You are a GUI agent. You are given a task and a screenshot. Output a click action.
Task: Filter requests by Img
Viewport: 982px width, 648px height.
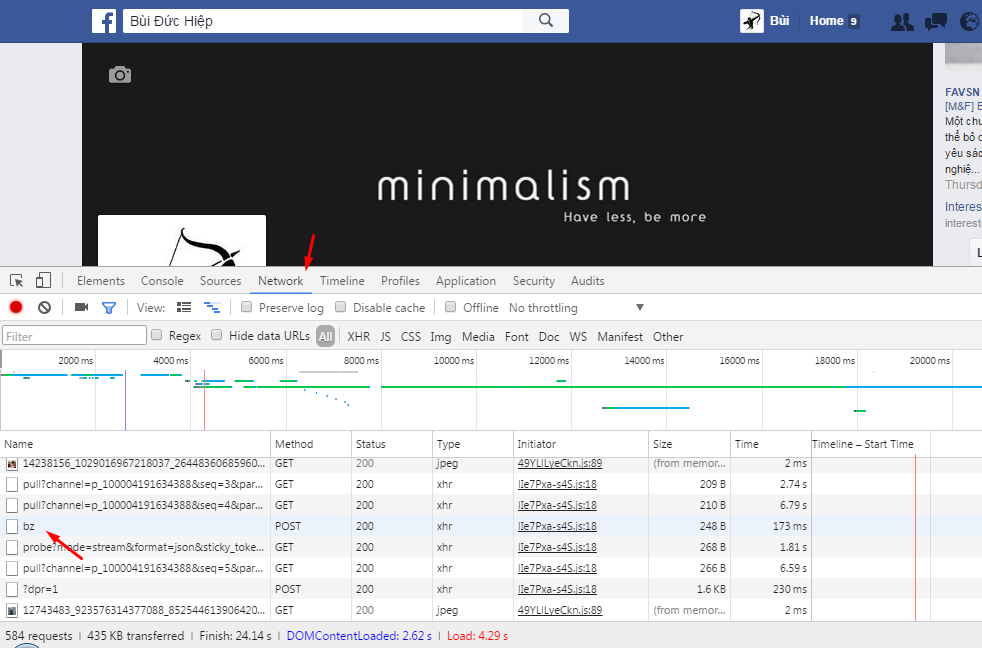pos(441,337)
